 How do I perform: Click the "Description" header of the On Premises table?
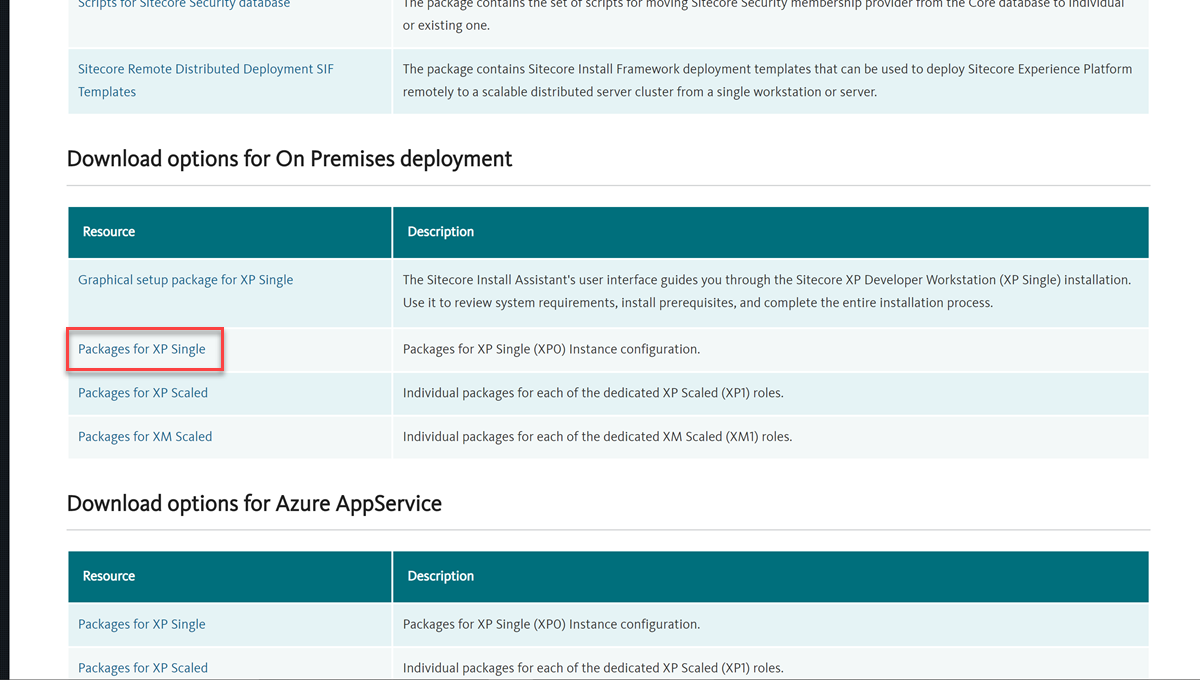click(440, 231)
